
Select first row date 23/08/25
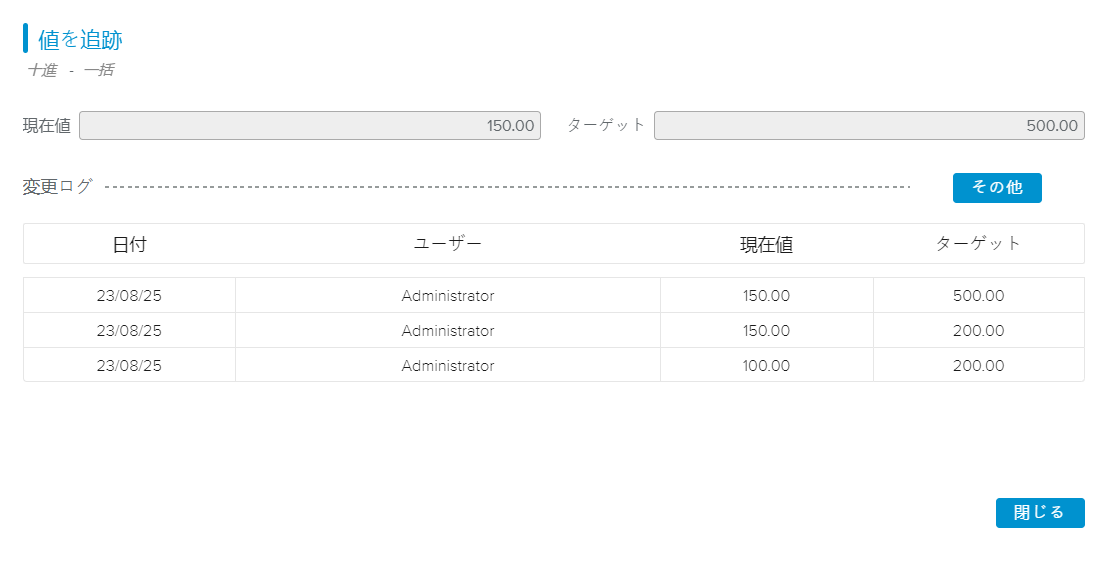(129, 296)
